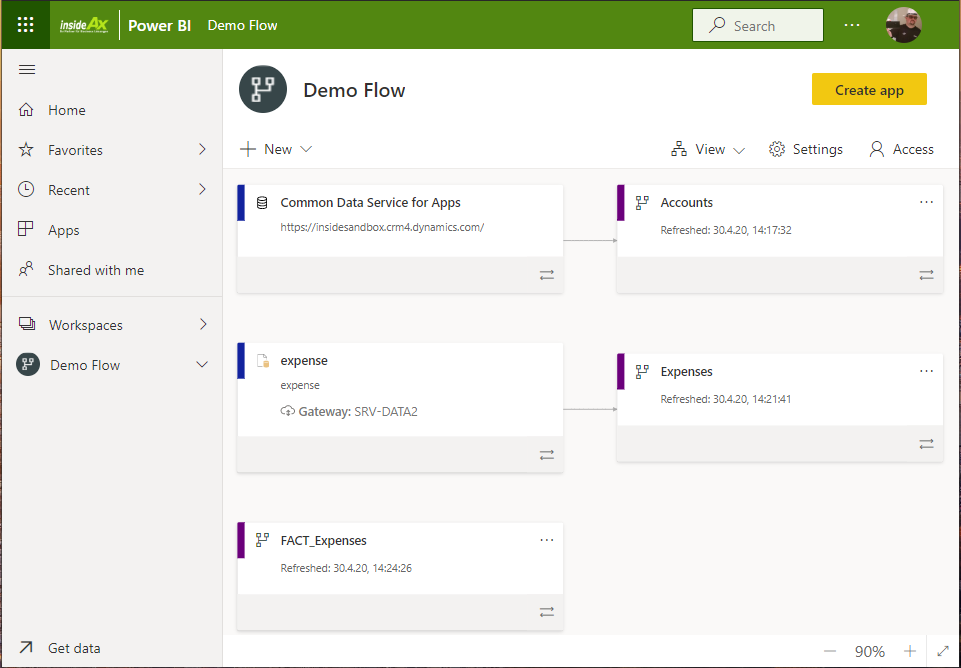Click Demo Flow breadcrumb in the header
The width and height of the screenshot is (961, 668).
tap(243, 26)
